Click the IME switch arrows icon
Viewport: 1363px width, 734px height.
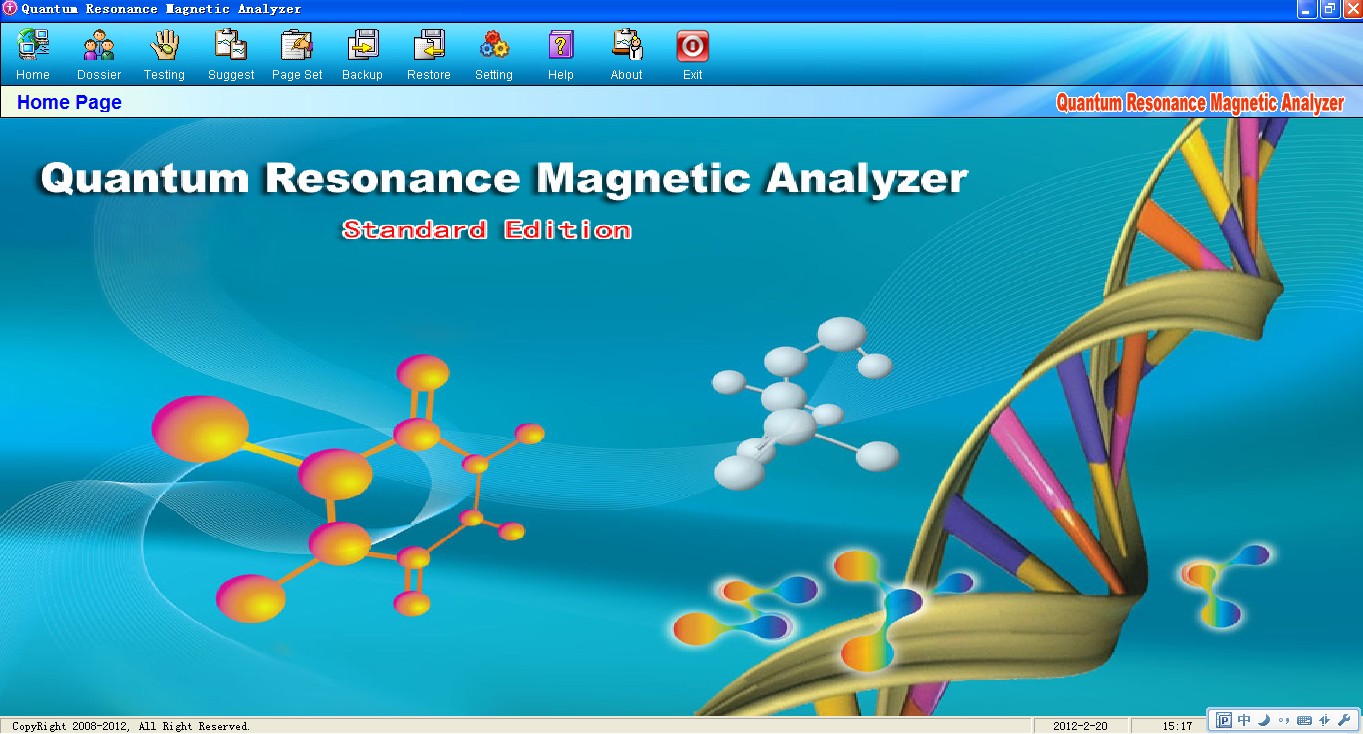pos(1324,720)
